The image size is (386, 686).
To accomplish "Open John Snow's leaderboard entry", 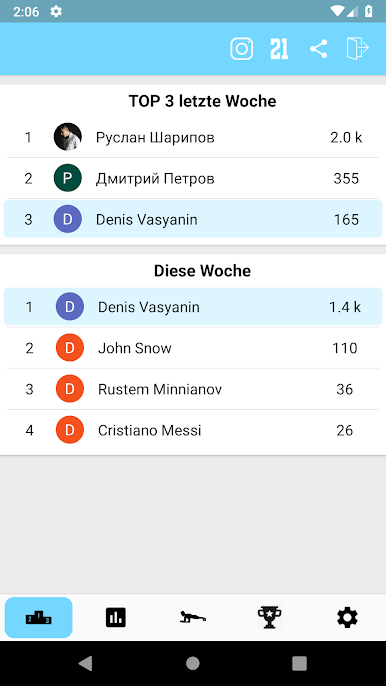I will click(193, 348).
